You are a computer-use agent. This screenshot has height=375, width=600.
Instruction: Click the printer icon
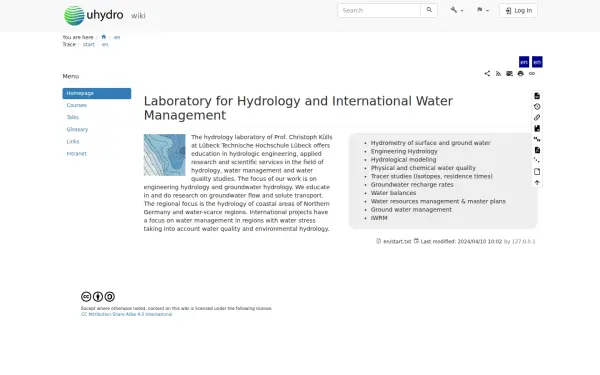point(520,73)
